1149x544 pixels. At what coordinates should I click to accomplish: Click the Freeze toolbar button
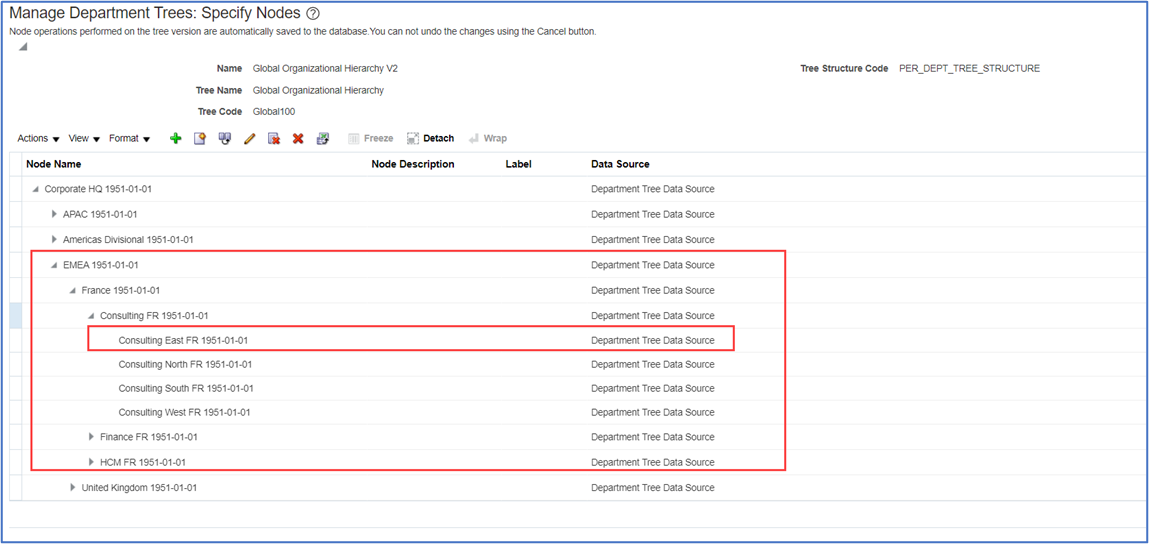[370, 138]
